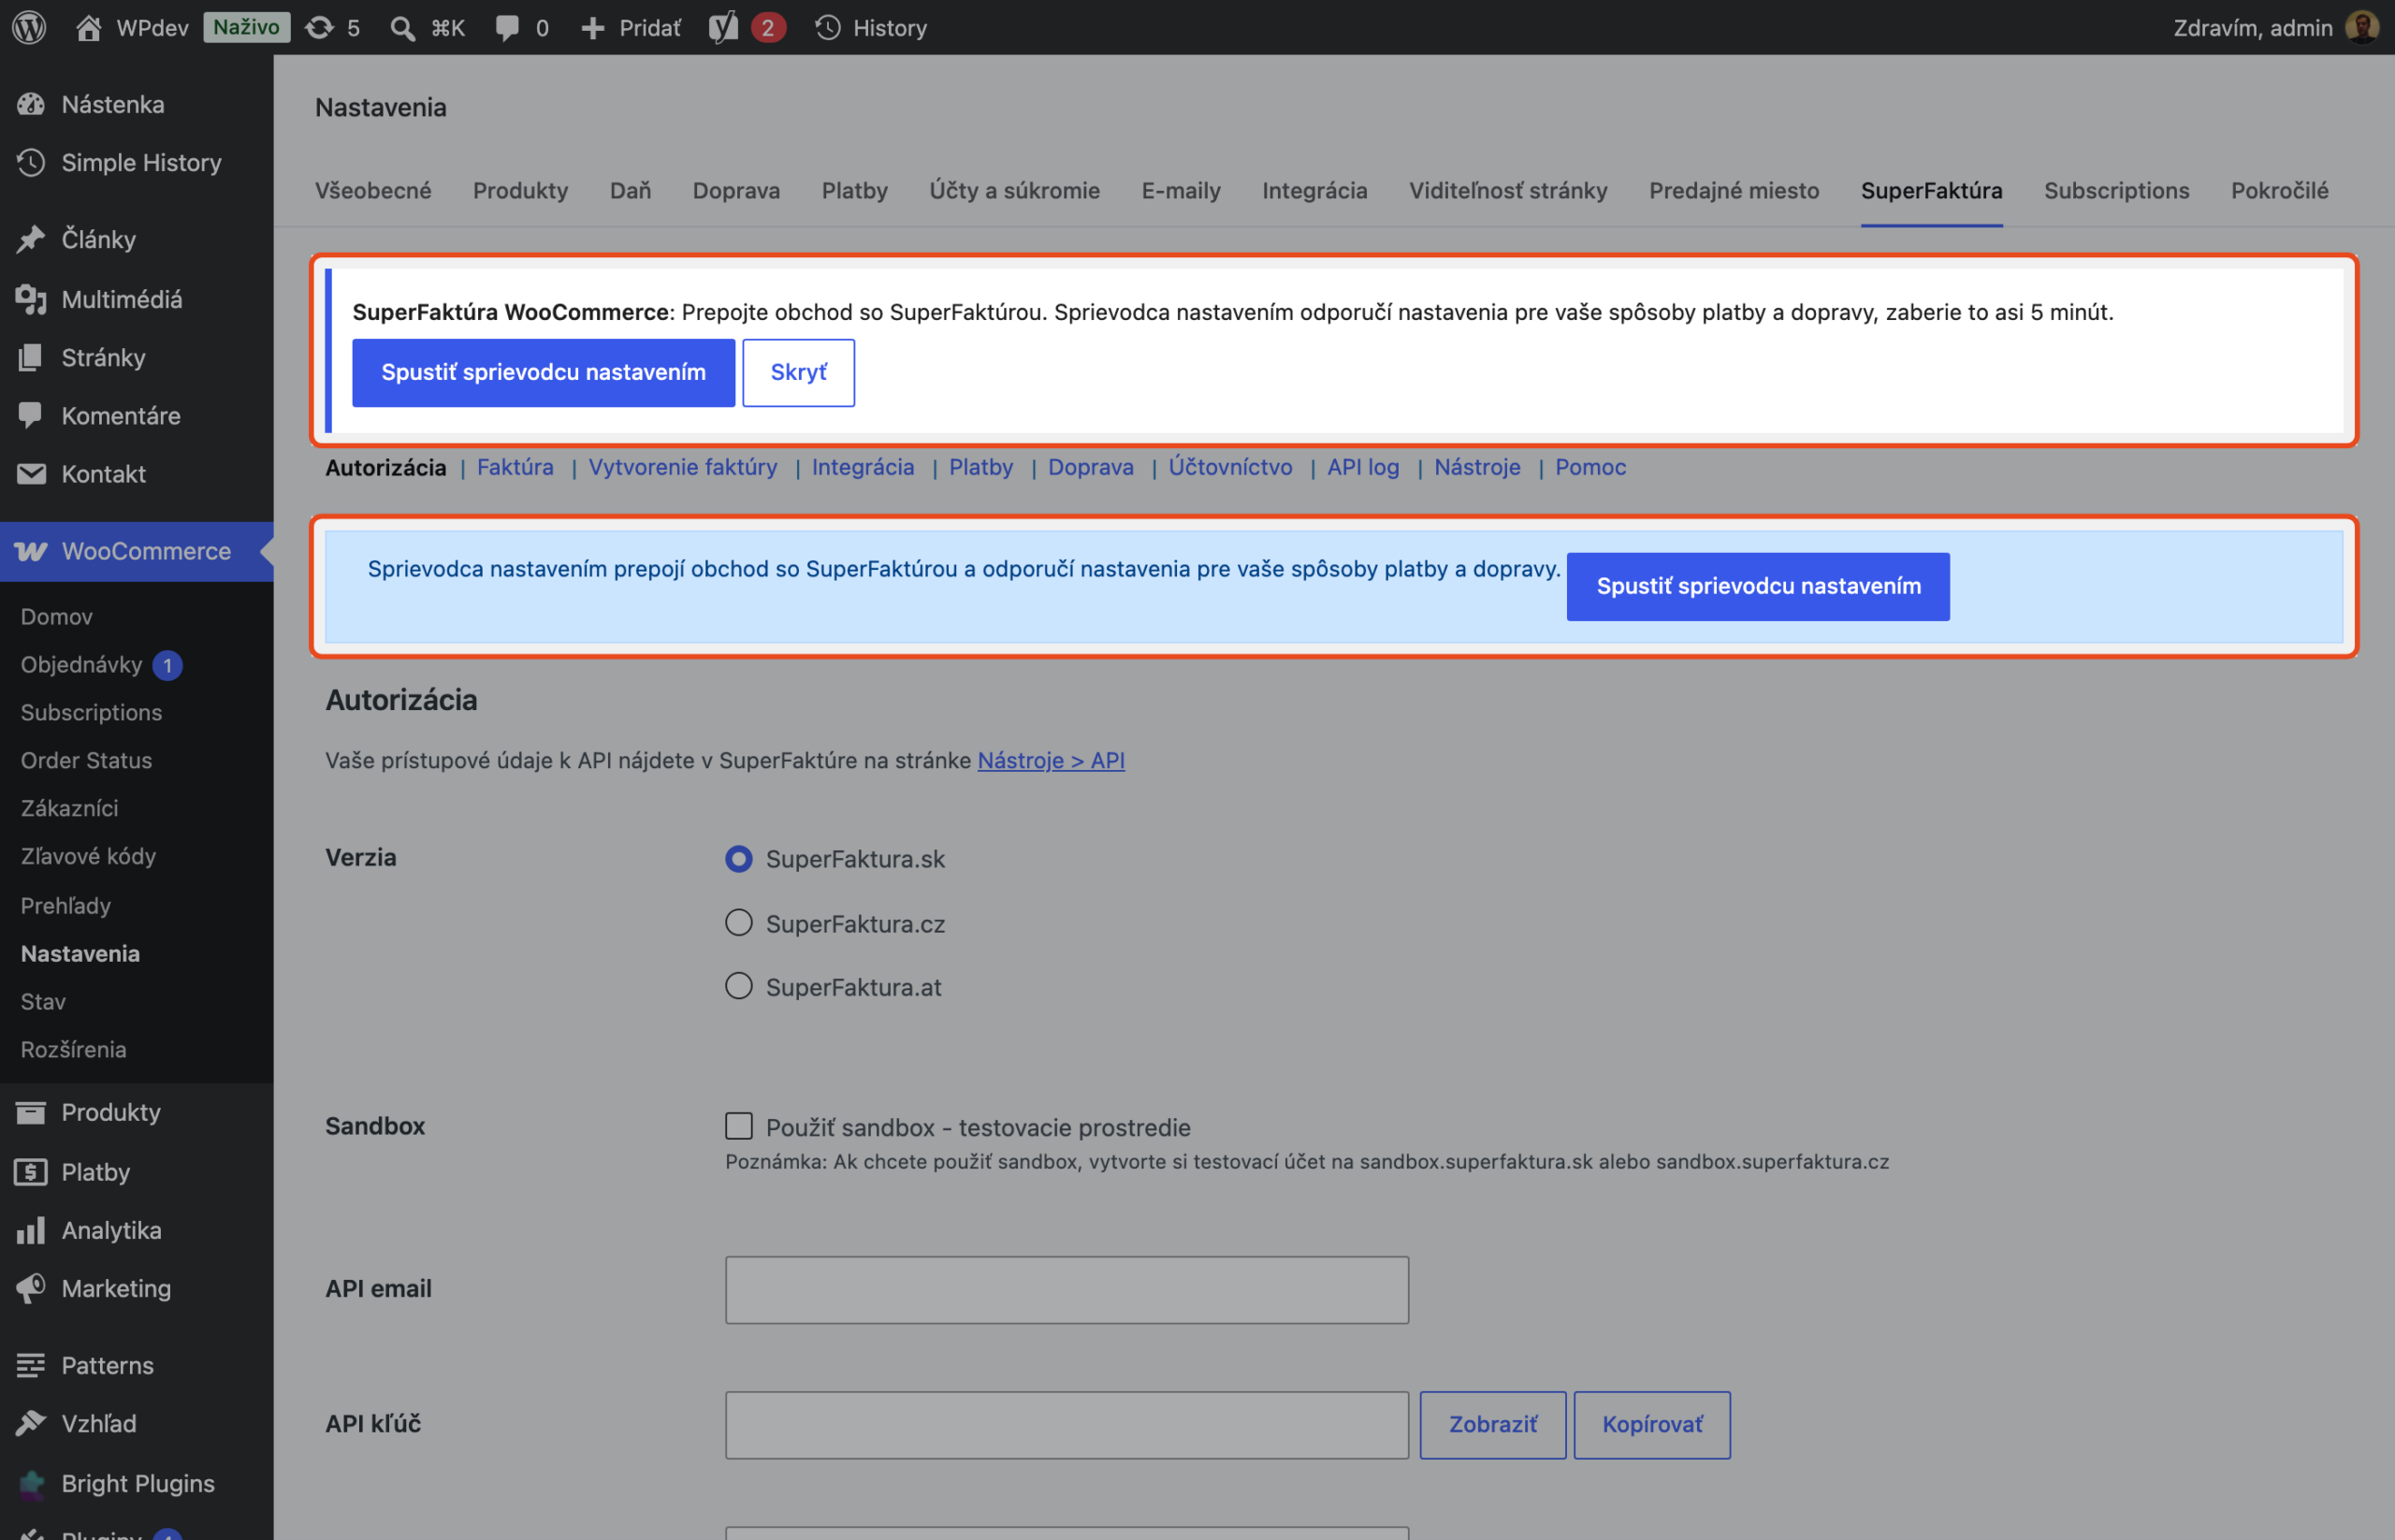
Task: Open the Subscriptions settings tab
Action: click(2116, 190)
